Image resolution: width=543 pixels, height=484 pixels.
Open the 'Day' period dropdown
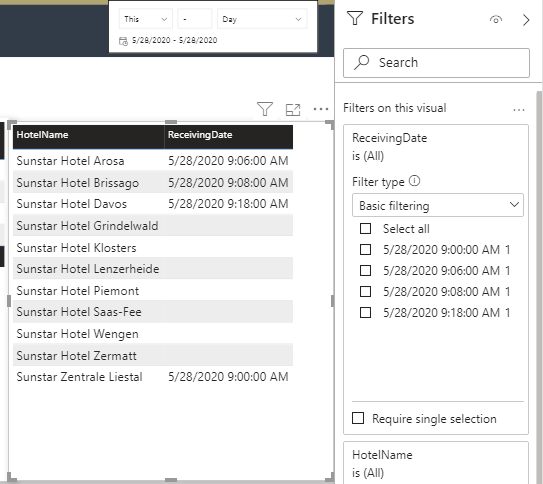pos(262,19)
